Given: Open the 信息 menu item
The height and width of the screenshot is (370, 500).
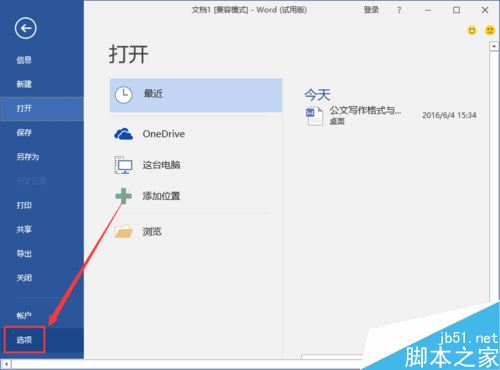Looking at the screenshot, I should tap(24, 60).
